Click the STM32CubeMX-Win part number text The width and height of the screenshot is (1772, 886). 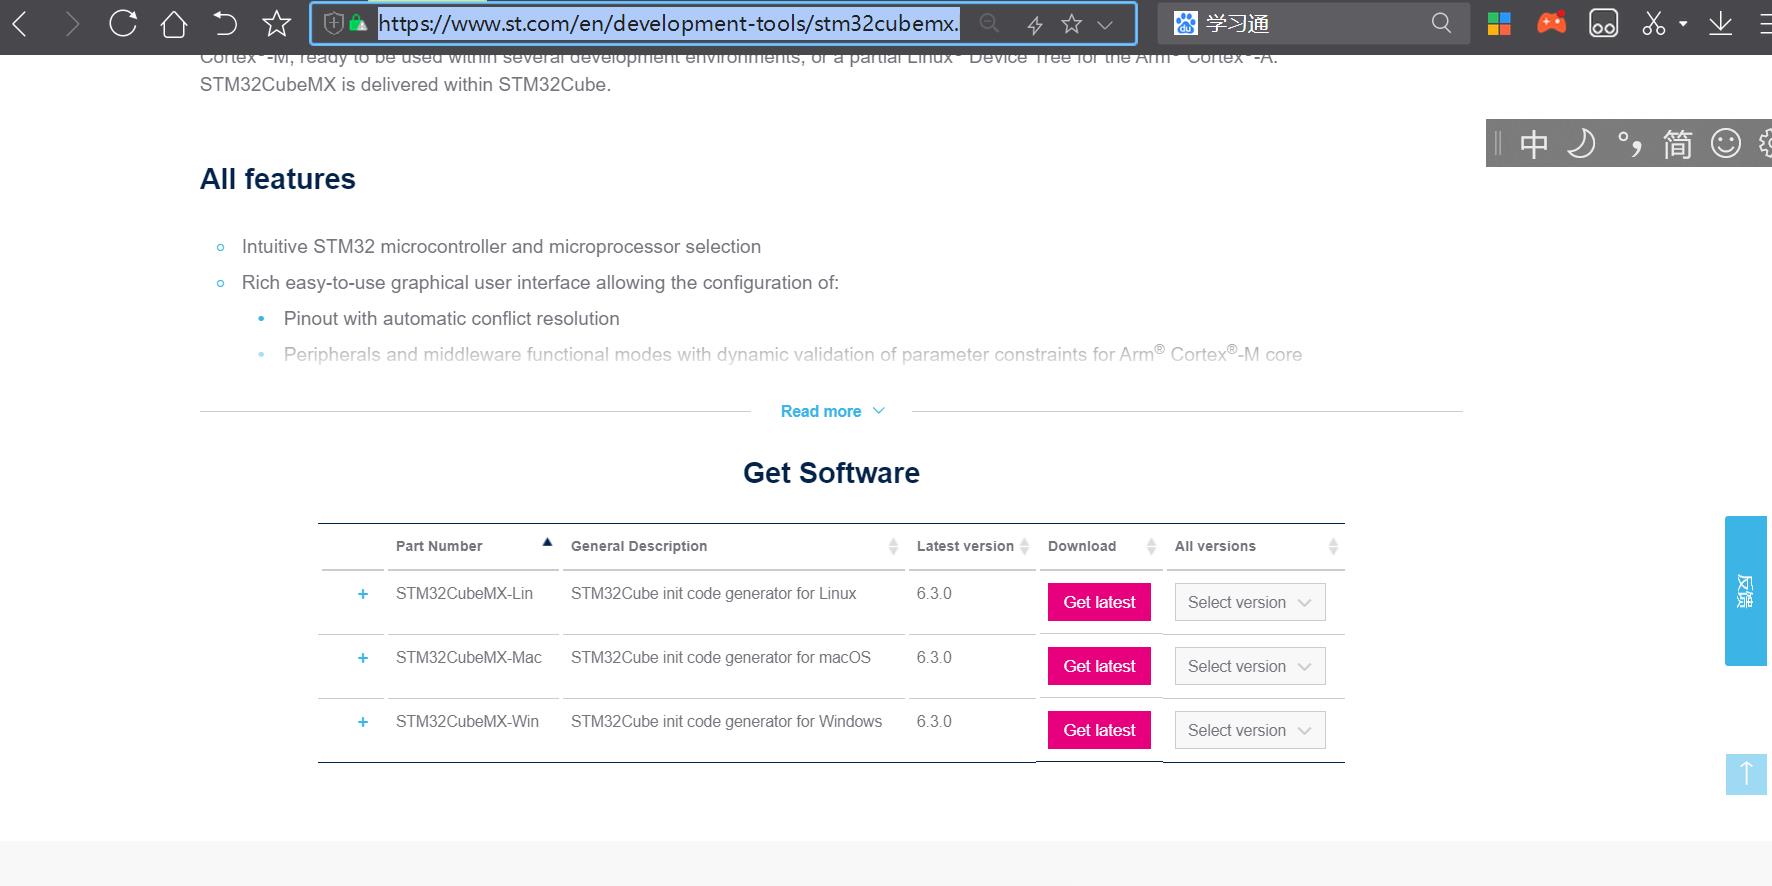[467, 721]
